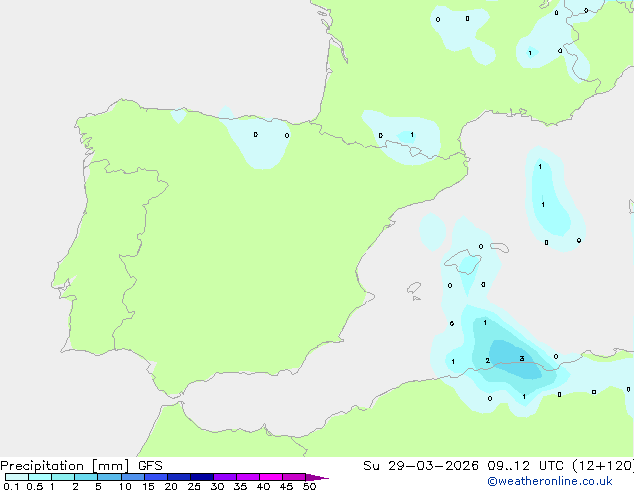Click the legend label '10'

tap(125, 486)
